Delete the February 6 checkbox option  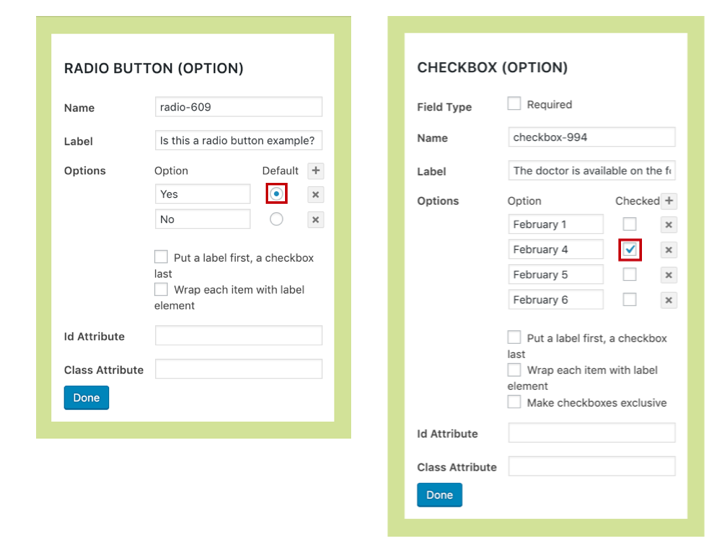pos(669,300)
